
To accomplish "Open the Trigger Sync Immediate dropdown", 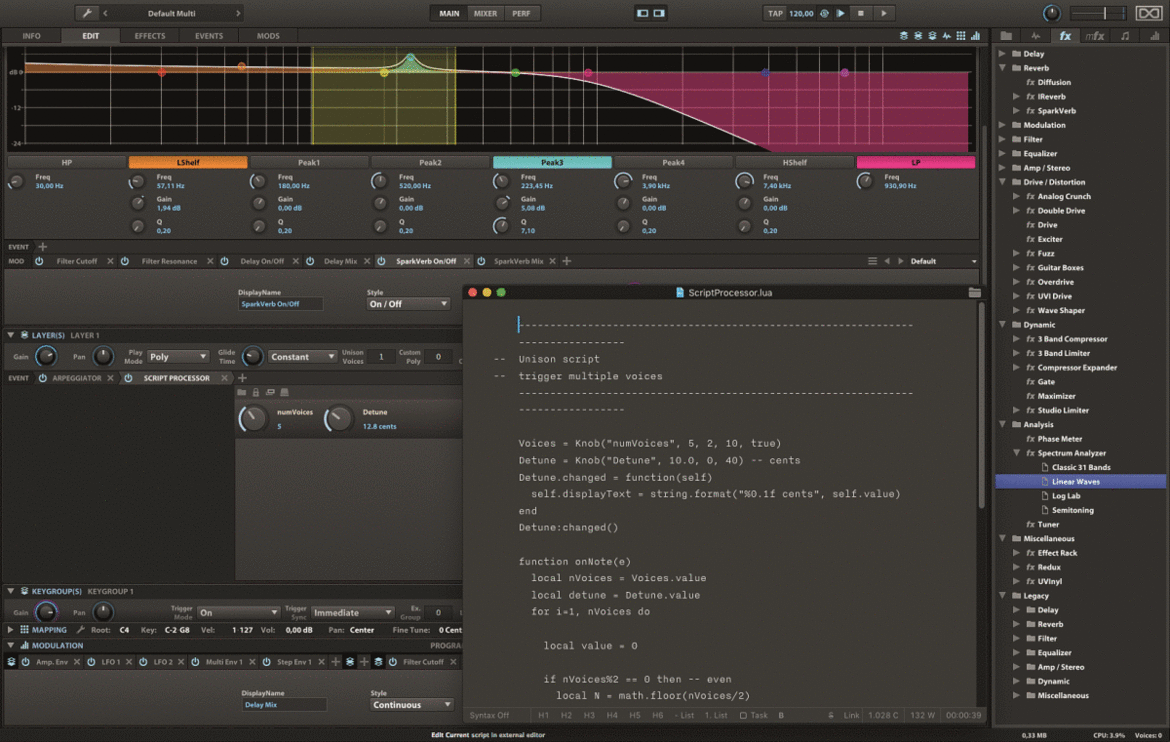I will (352, 612).
